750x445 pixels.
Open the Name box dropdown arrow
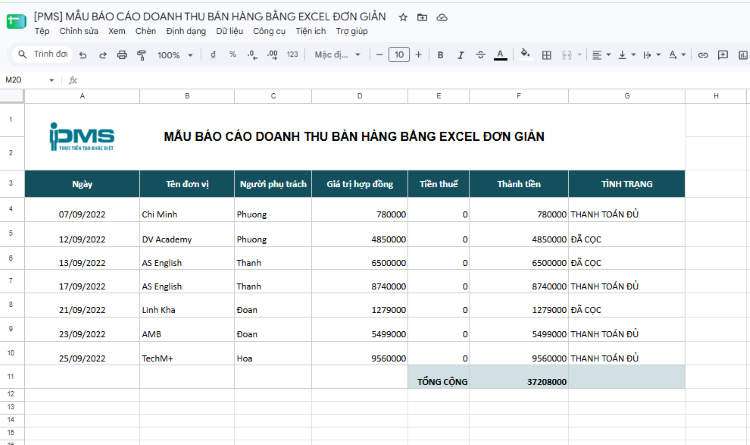(x=52, y=80)
